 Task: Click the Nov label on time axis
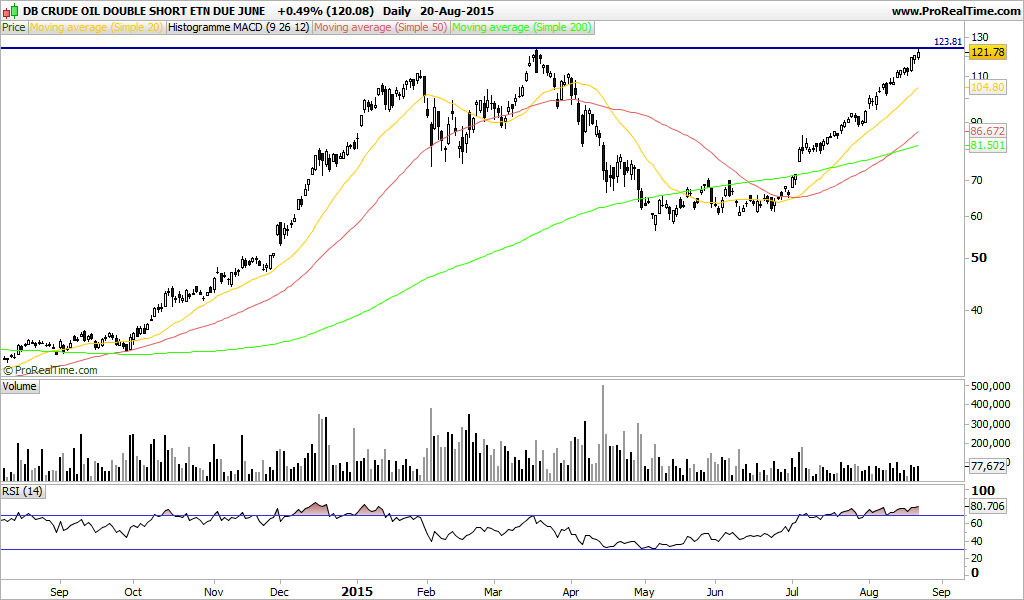click(x=214, y=592)
